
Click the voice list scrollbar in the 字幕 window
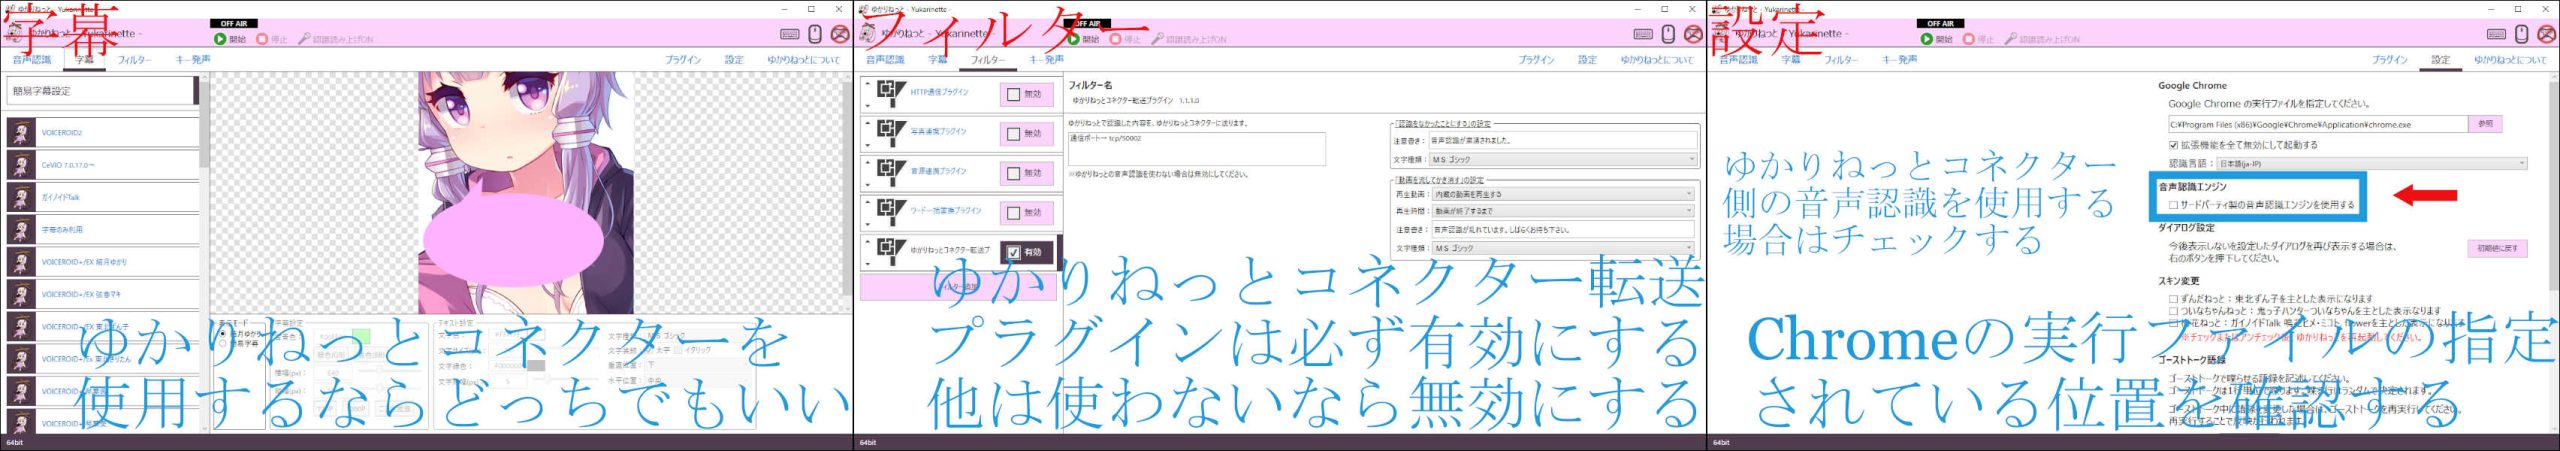(204, 125)
